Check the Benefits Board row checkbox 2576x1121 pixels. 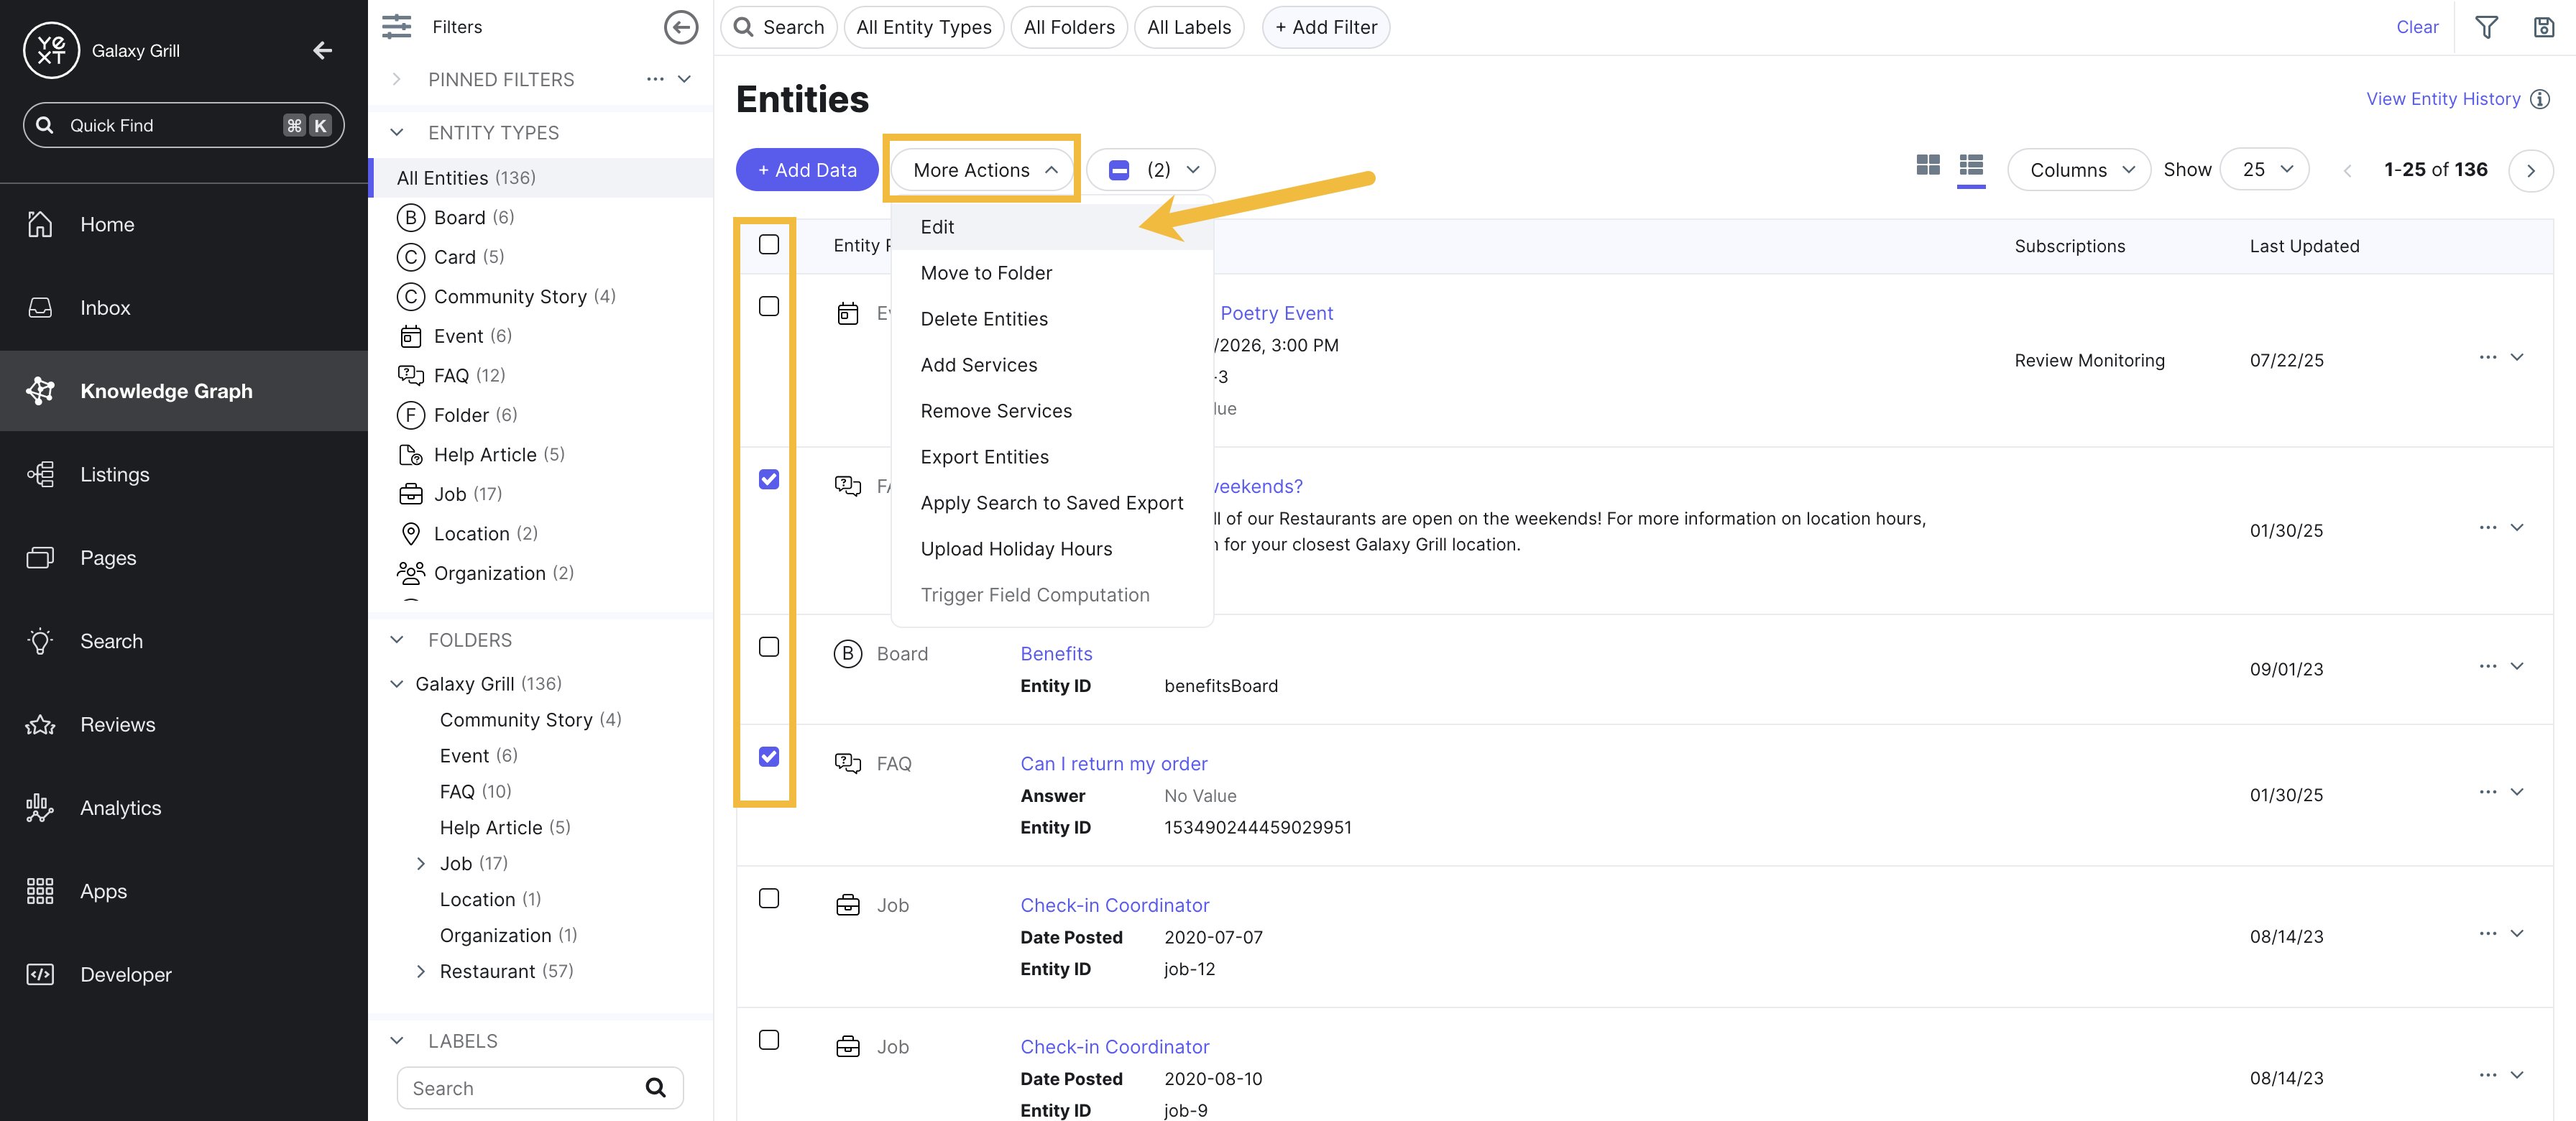coord(769,647)
